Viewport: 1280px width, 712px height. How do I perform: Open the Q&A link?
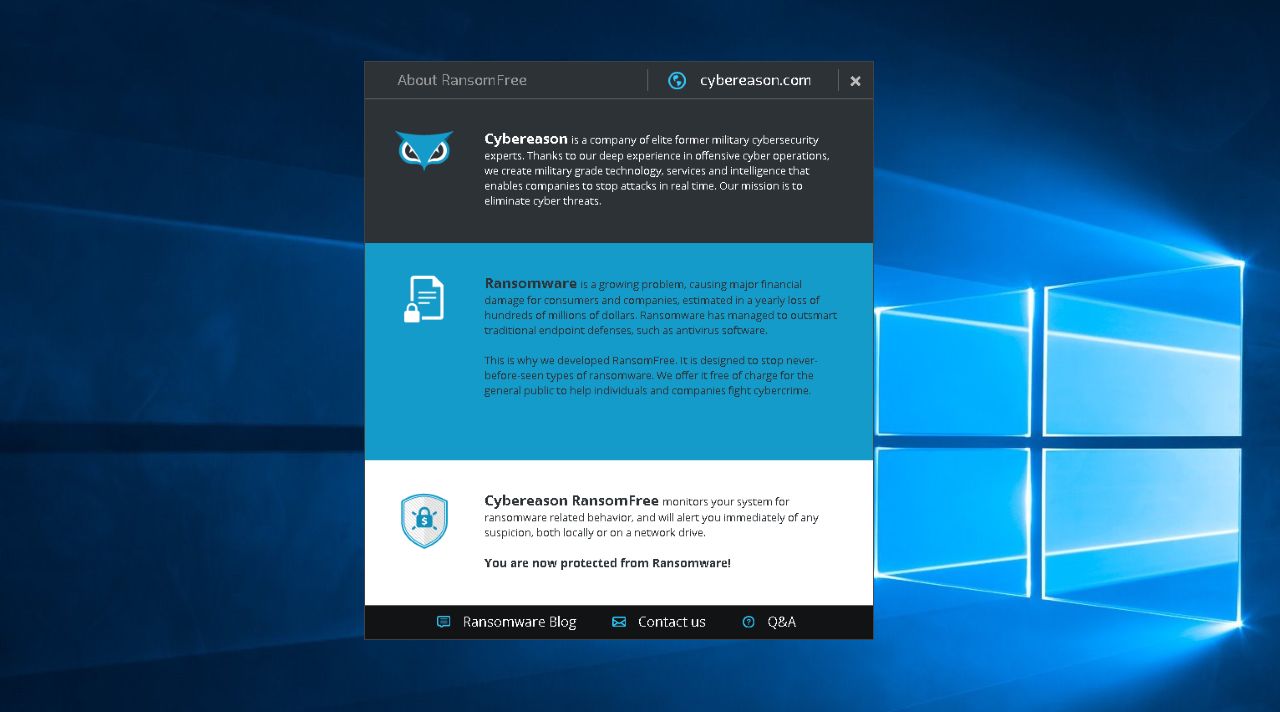point(781,622)
